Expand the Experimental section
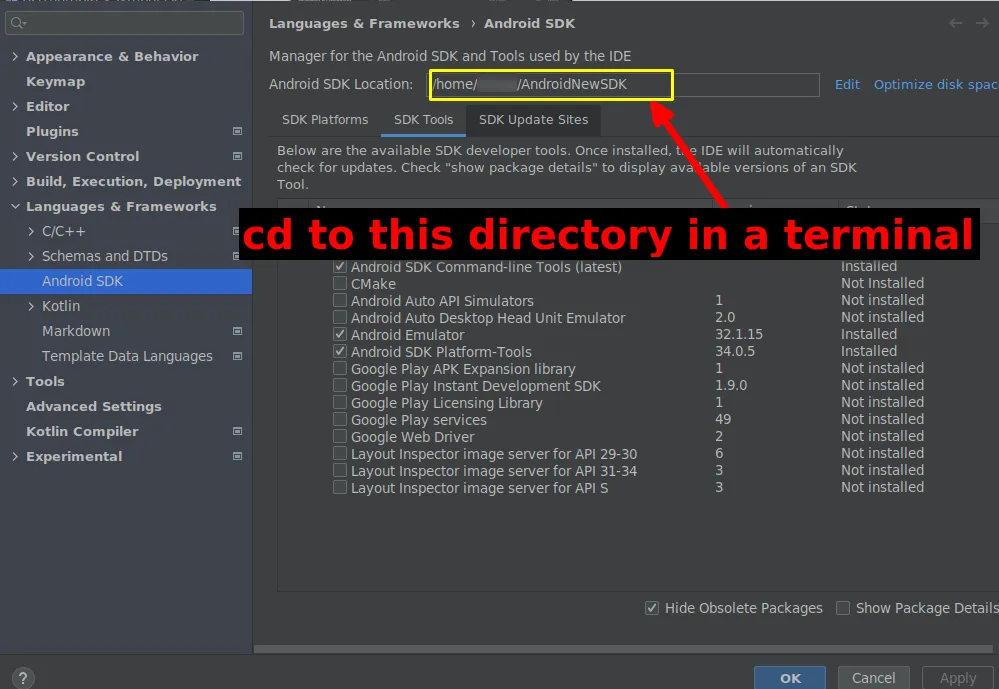 15,456
